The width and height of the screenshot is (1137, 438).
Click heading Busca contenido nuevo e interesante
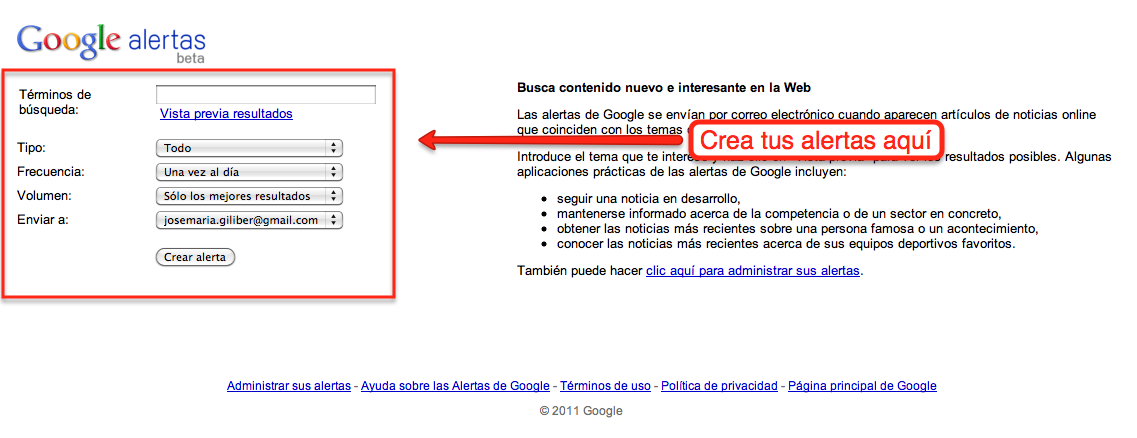663,88
